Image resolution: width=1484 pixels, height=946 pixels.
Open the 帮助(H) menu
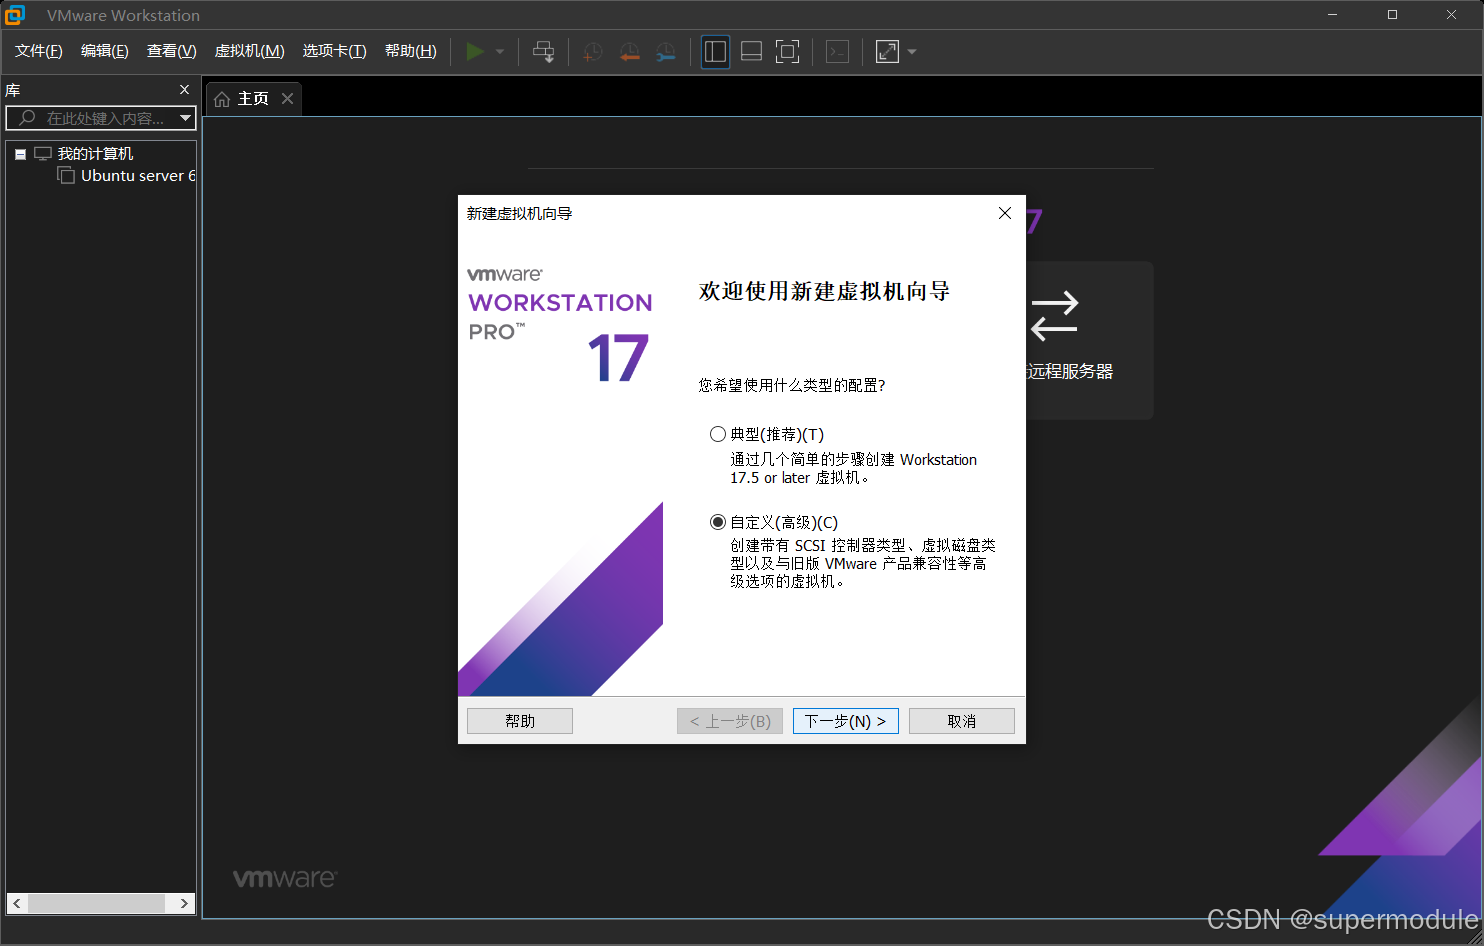[411, 51]
